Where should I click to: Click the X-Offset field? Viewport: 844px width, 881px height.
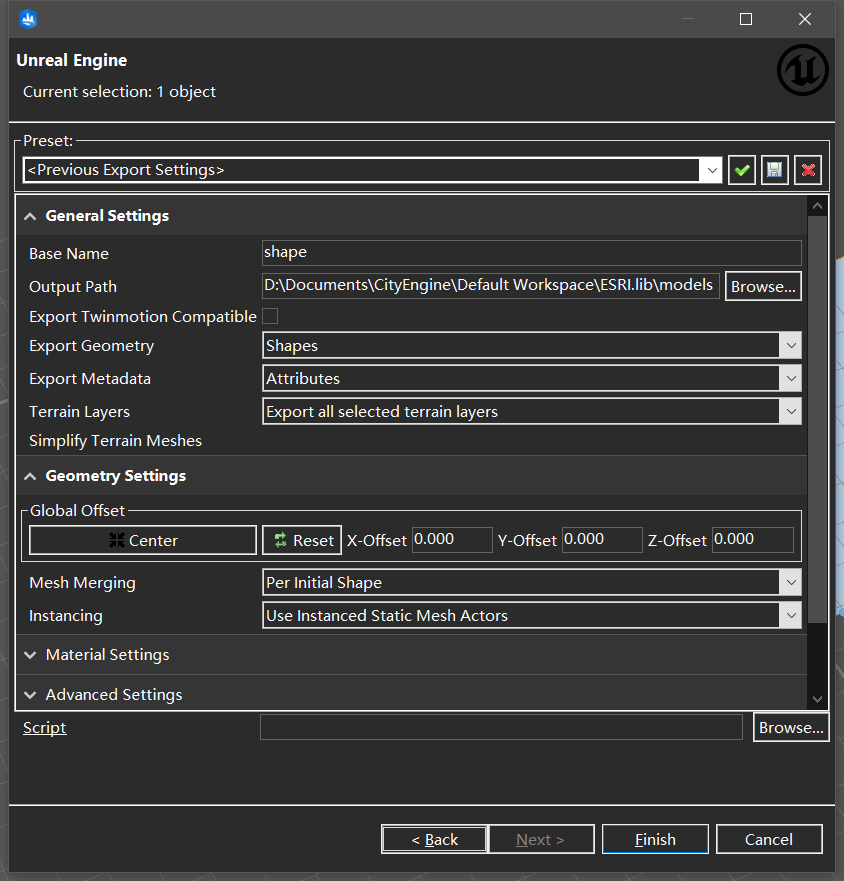pos(452,539)
